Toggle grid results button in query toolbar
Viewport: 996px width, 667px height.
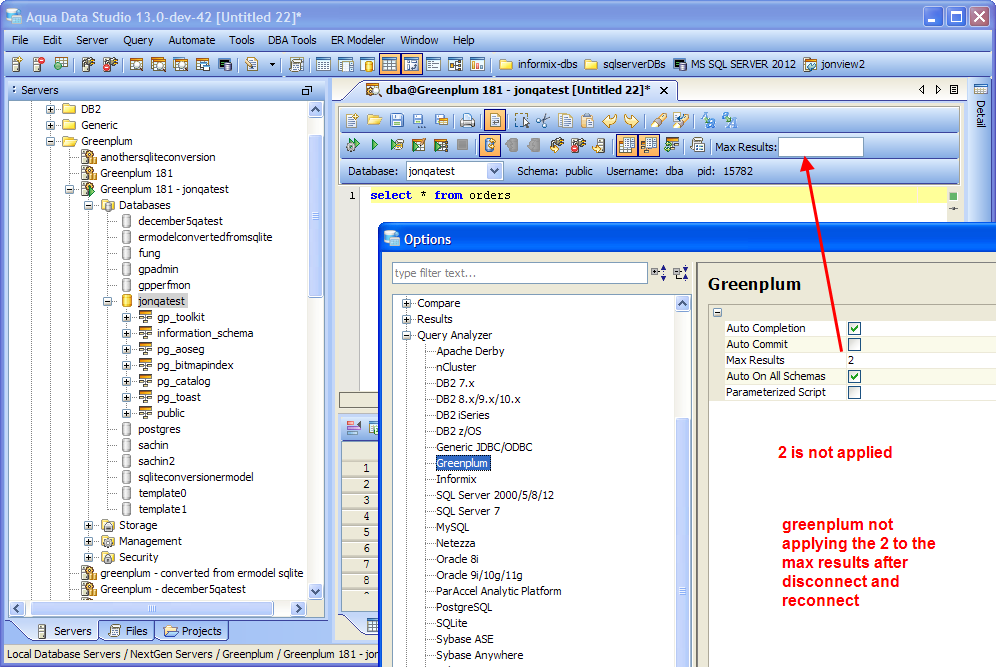626,145
